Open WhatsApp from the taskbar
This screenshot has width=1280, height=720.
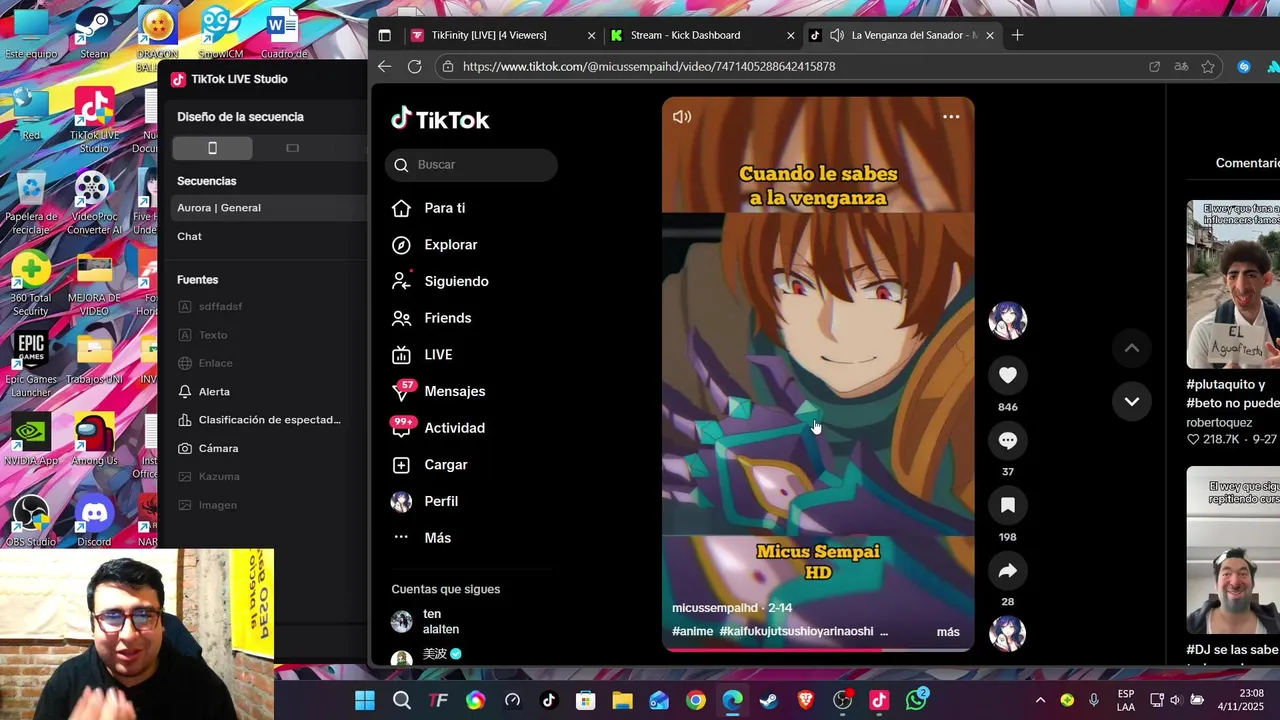pos(916,700)
